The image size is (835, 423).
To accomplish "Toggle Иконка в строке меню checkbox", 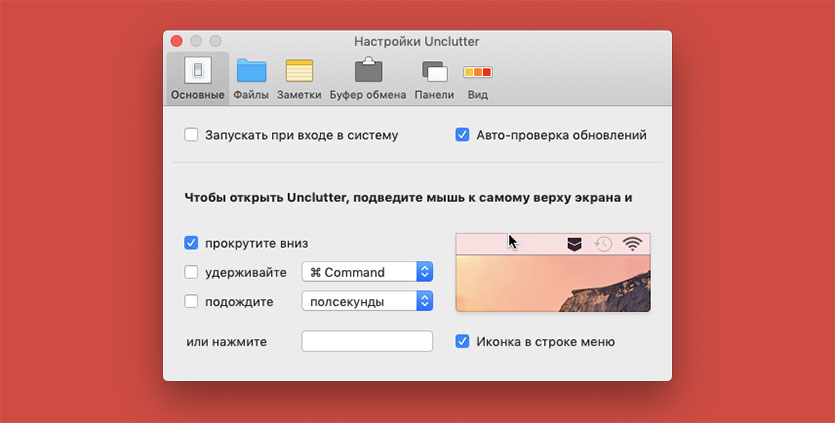I will pyautogui.click(x=462, y=341).
